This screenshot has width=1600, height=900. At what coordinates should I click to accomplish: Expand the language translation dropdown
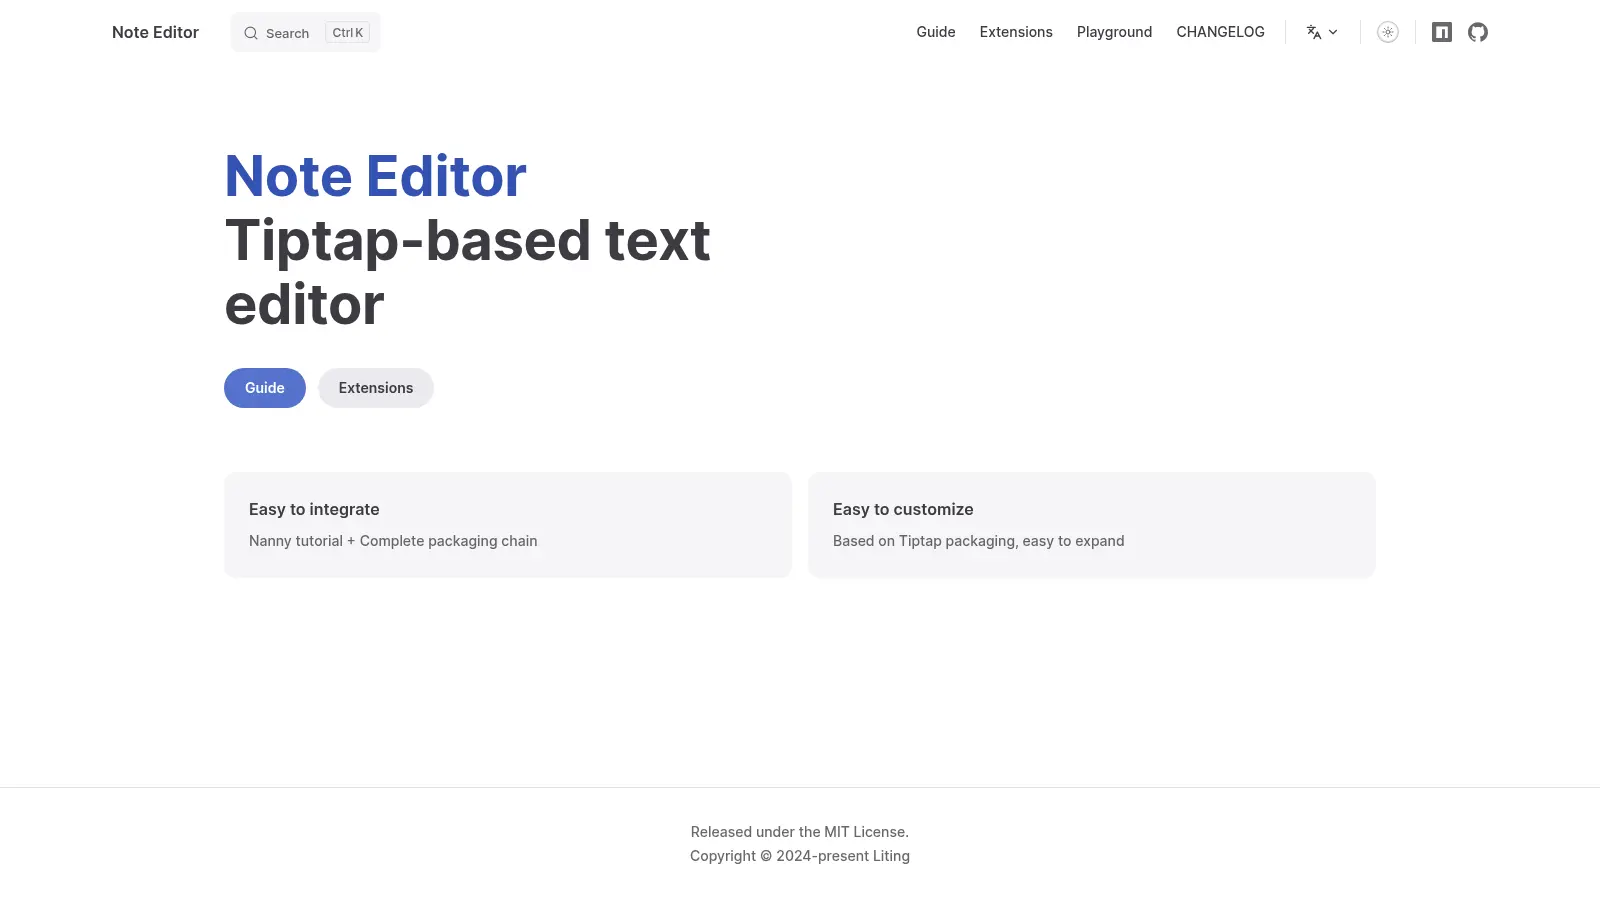click(1322, 32)
